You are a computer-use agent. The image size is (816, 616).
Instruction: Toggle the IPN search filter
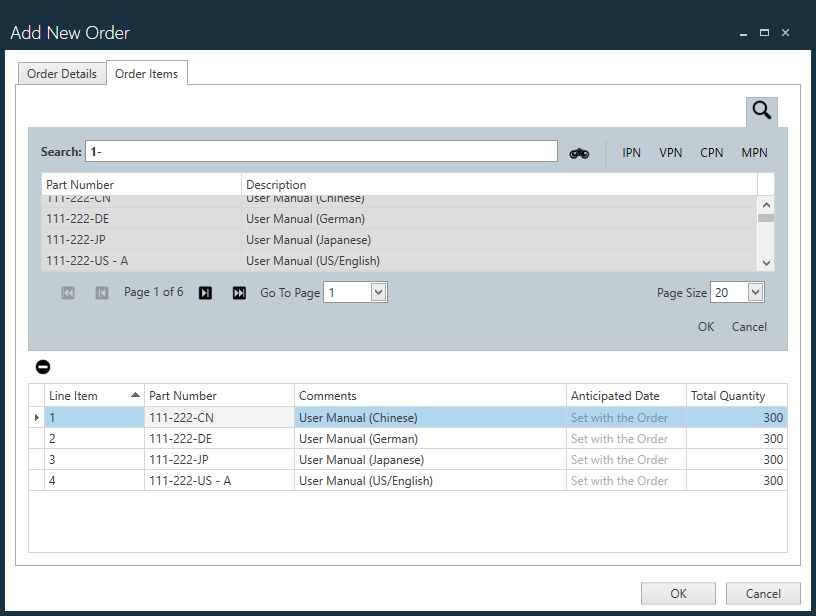(x=631, y=152)
